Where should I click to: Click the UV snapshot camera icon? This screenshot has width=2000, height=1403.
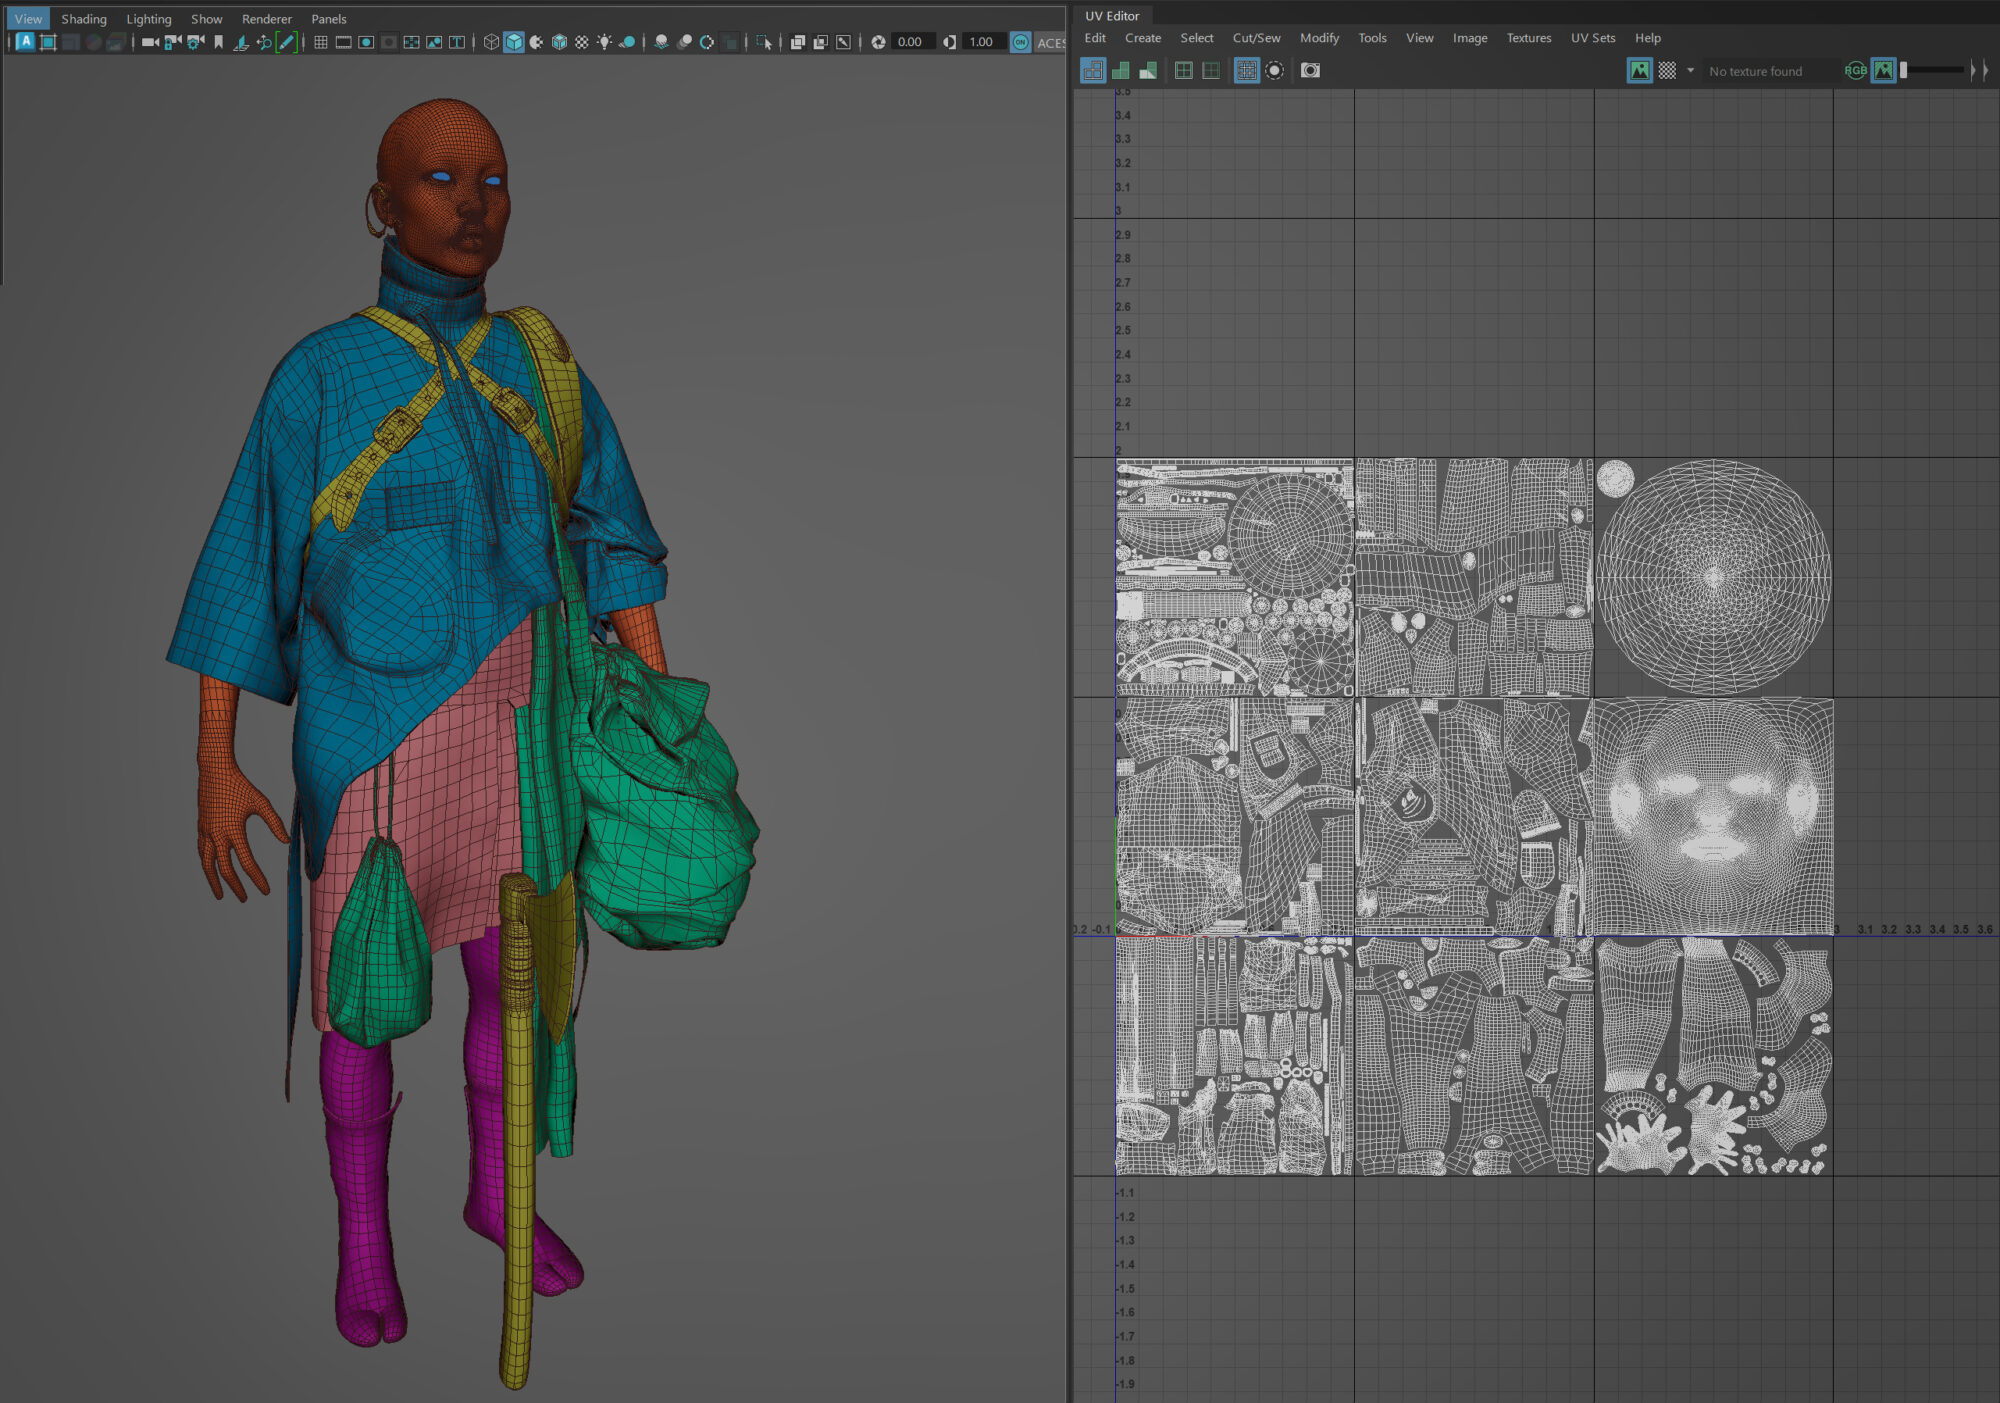pyautogui.click(x=1310, y=70)
